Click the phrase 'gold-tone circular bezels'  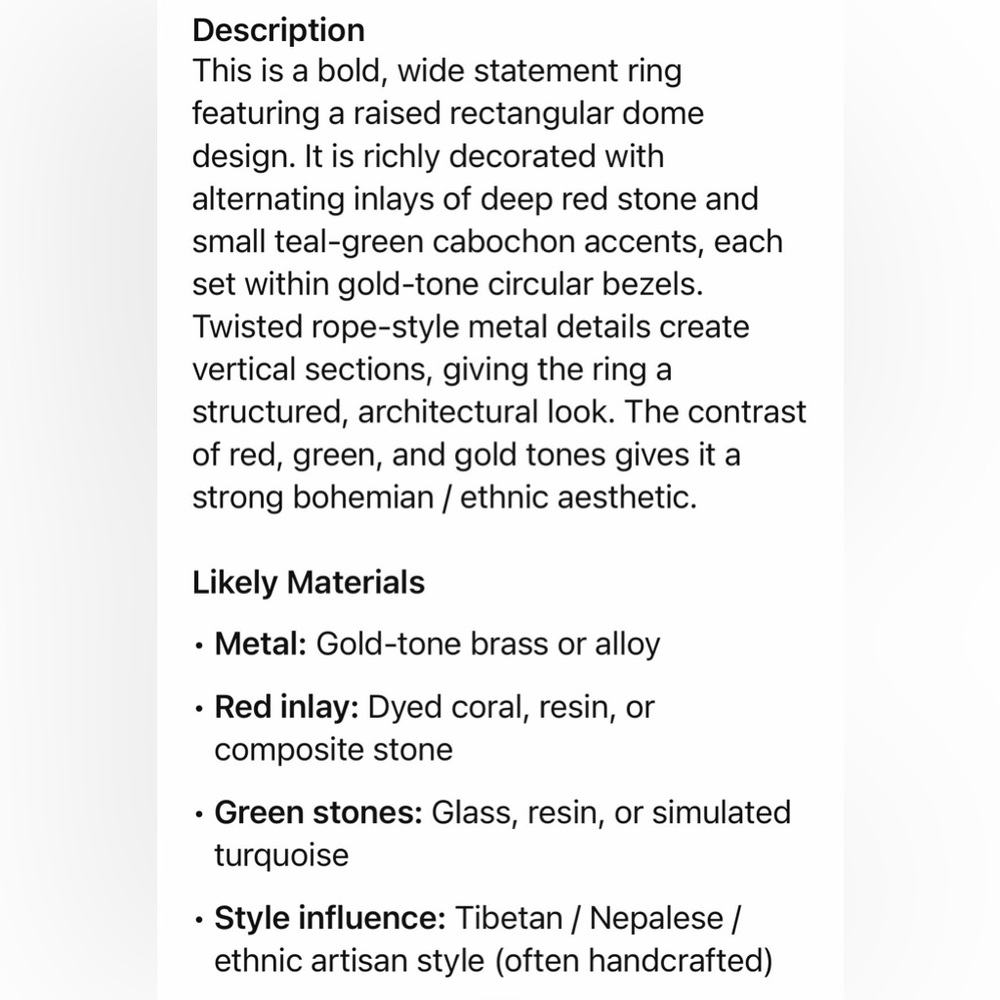click(x=518, y=284)
